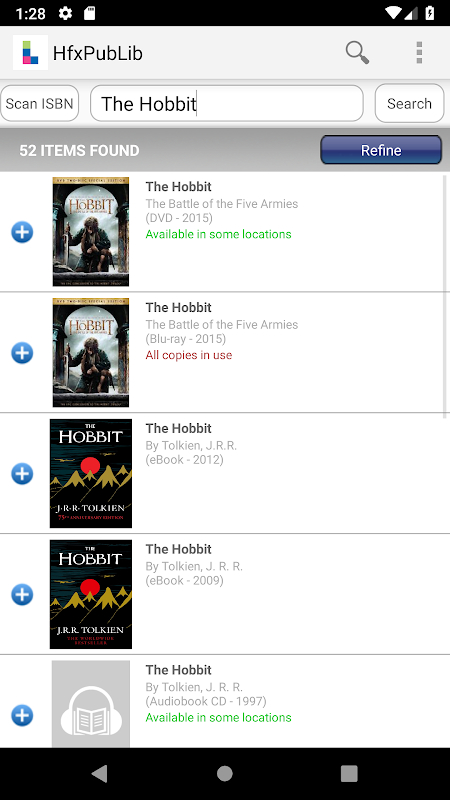Screen dimensions: 450x800
Task: Click the Search button
Action: (x=409, y=104)
